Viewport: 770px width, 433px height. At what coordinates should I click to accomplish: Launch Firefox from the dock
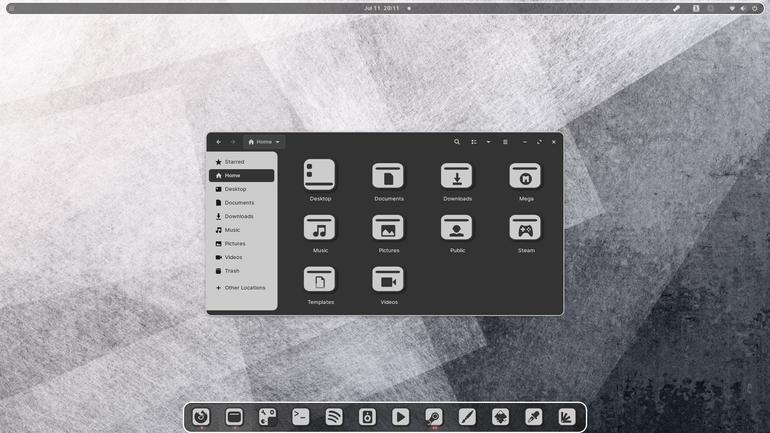point(201,417)
